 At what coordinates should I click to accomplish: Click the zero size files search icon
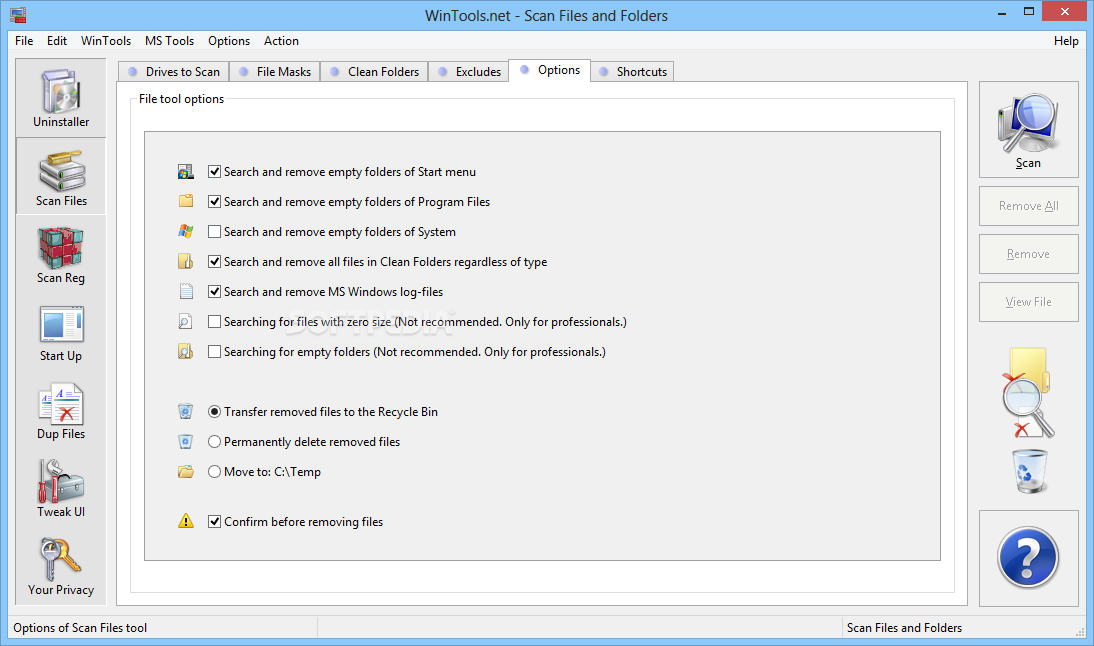(x=186, y=322)
